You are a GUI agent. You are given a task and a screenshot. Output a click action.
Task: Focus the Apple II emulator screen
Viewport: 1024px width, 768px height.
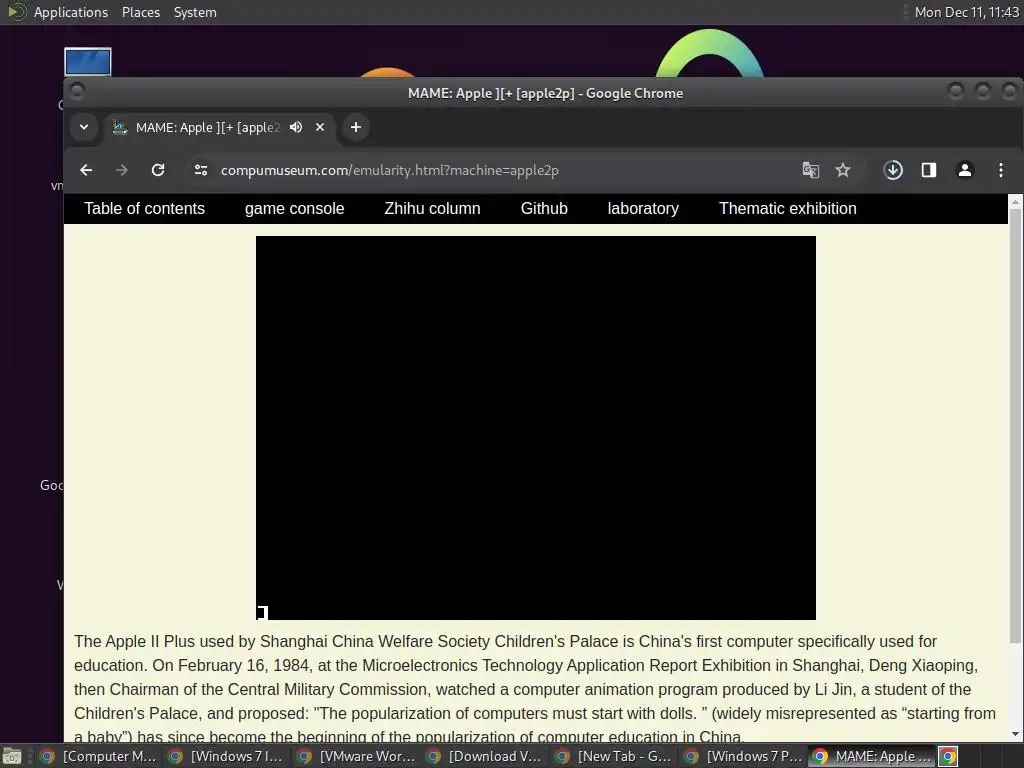[536, 428]
